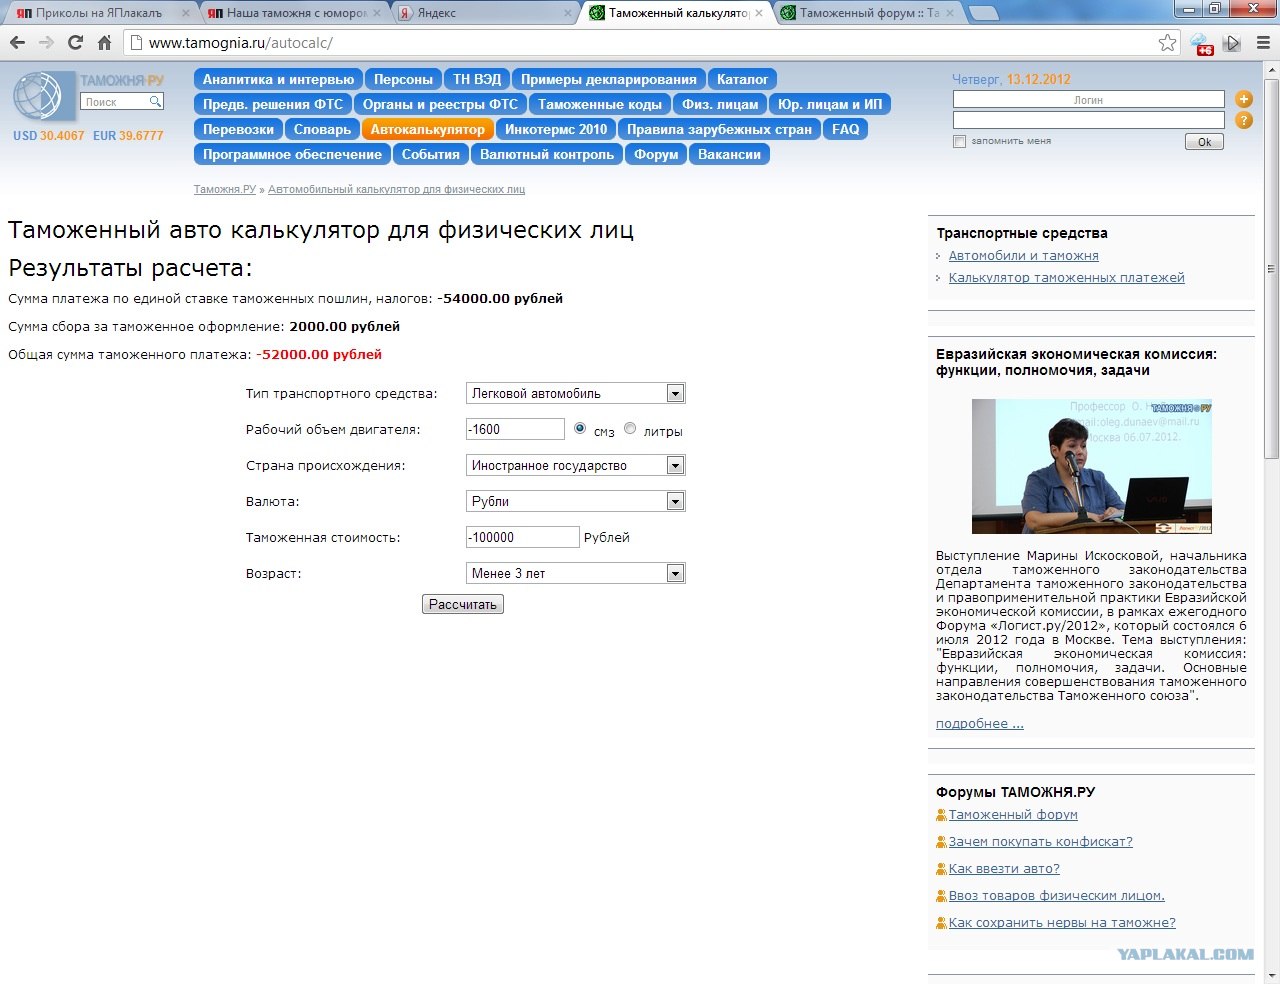Click the Таможенная стоимость input field
The width and height of the screenshot is (1280, 984).
tap(522, 538)
